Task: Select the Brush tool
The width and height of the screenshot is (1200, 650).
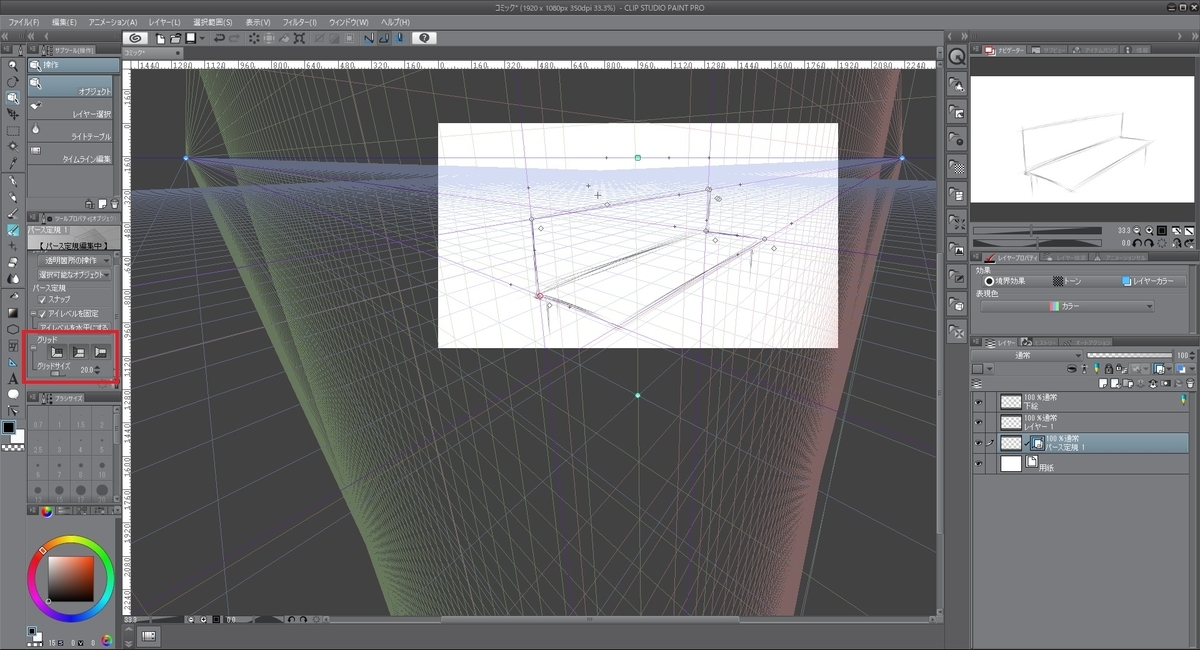Action: point(13,213)
